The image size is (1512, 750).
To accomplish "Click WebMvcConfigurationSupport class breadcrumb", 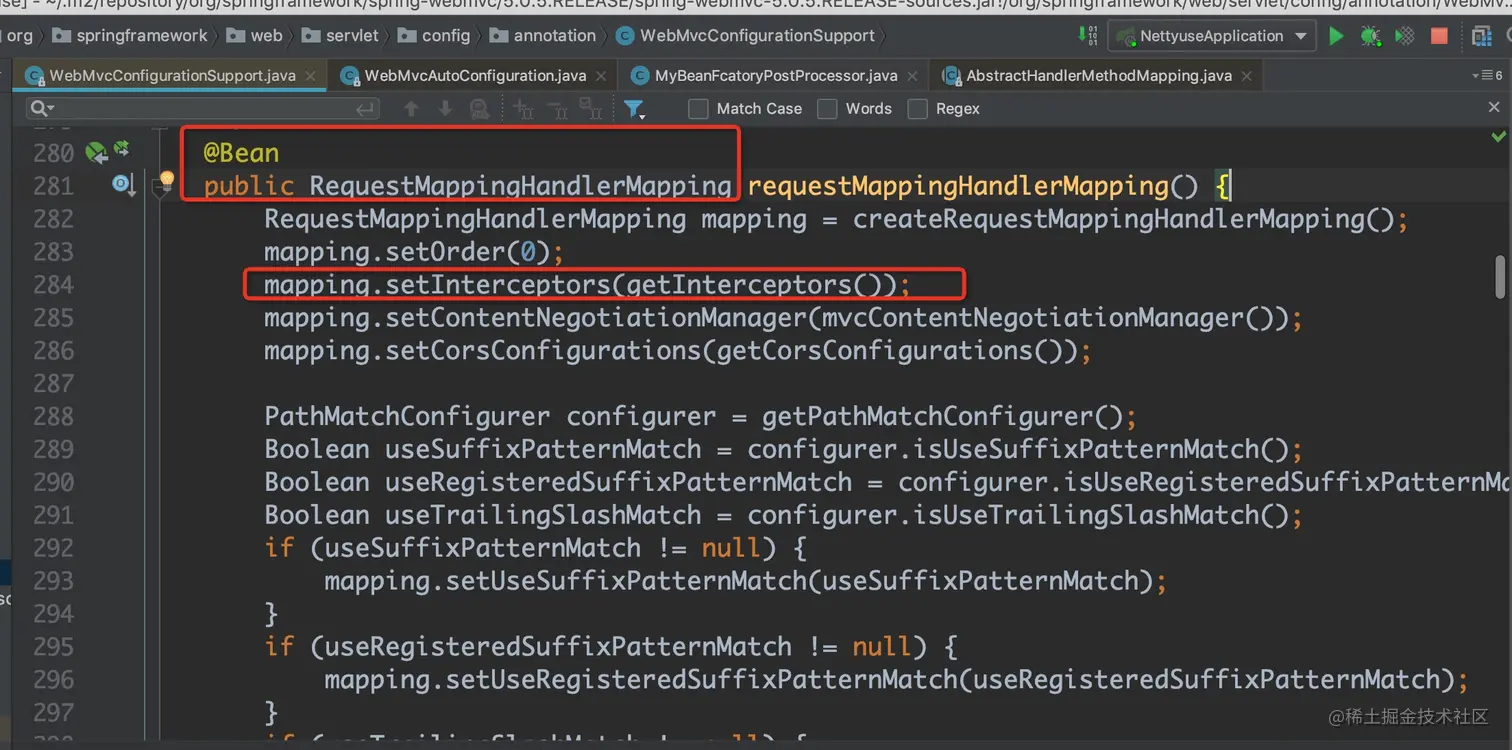I will coord(745,36).
